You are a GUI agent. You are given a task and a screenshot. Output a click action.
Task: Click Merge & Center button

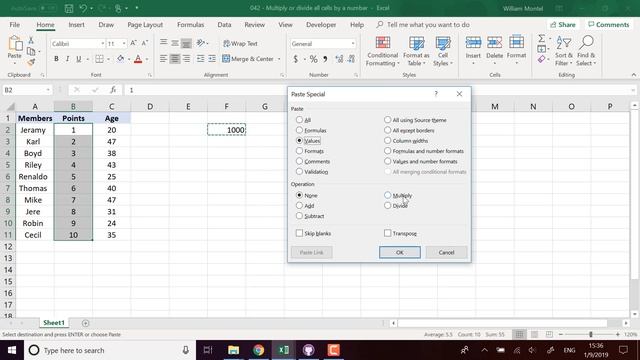coord(249,59)
